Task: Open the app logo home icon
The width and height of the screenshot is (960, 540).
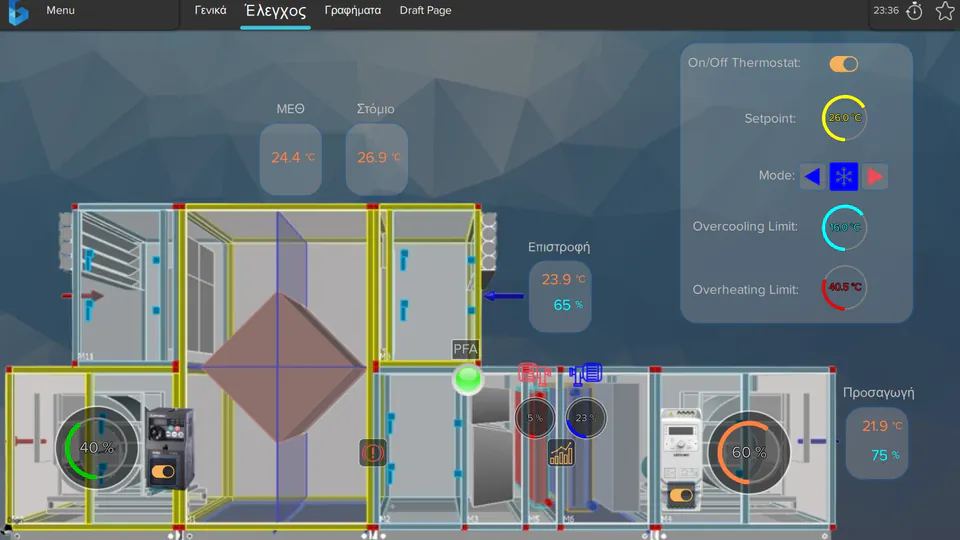Action: point(18,12)
